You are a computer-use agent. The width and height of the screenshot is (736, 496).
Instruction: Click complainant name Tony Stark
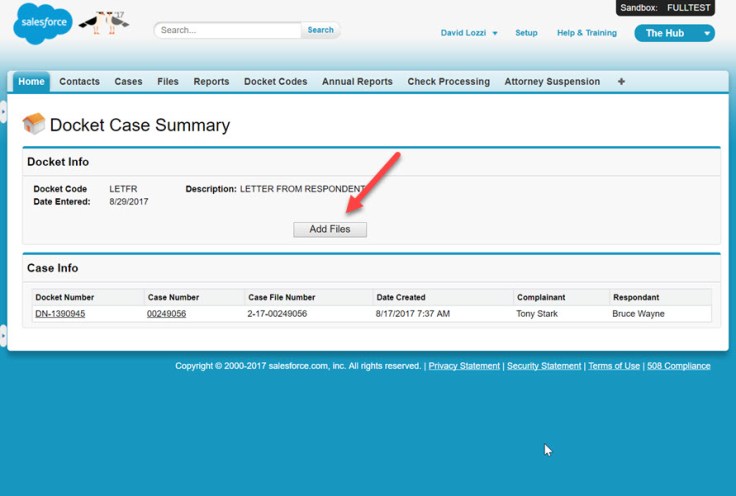537,313
